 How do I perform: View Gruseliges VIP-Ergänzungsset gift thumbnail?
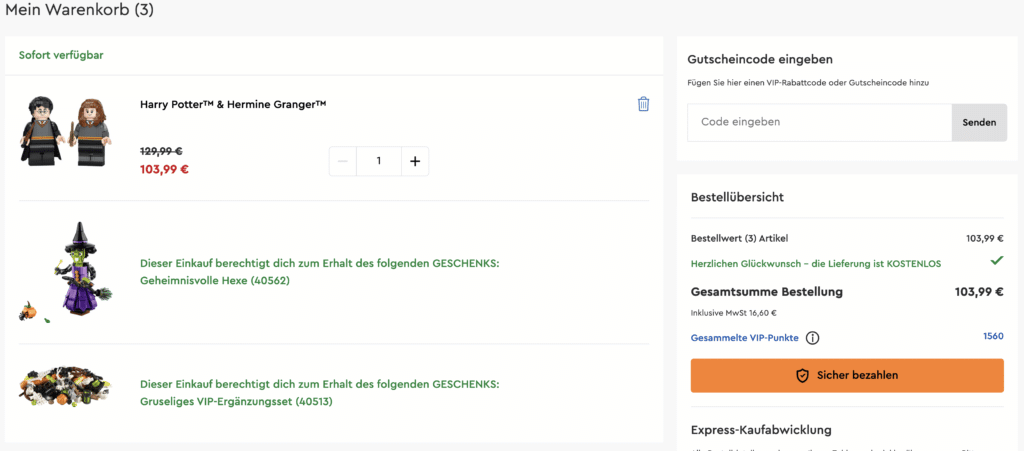click(x=65, y=388)
